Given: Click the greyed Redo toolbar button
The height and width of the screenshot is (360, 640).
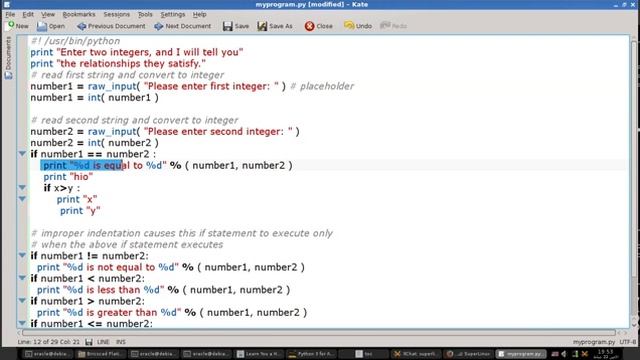Looking at the screenshot, I should 393,26.
